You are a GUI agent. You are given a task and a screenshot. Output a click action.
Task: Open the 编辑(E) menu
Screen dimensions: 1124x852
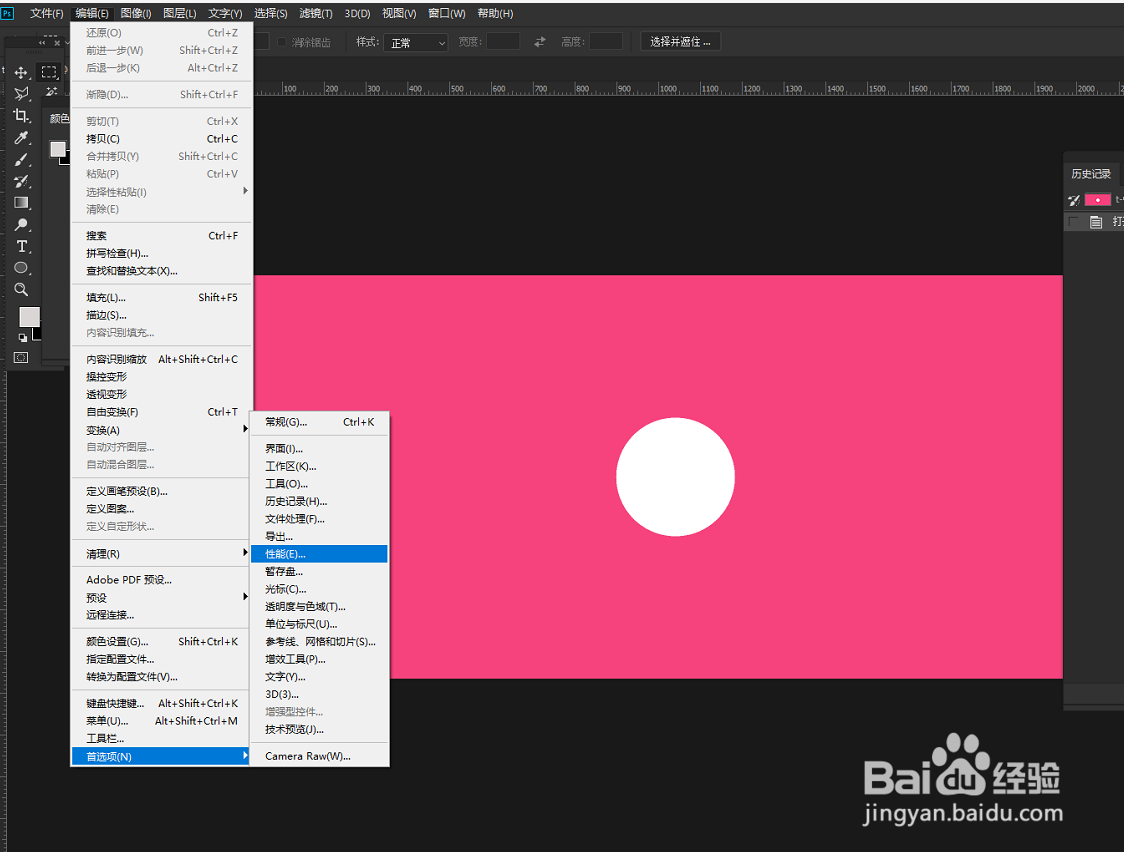92,14
